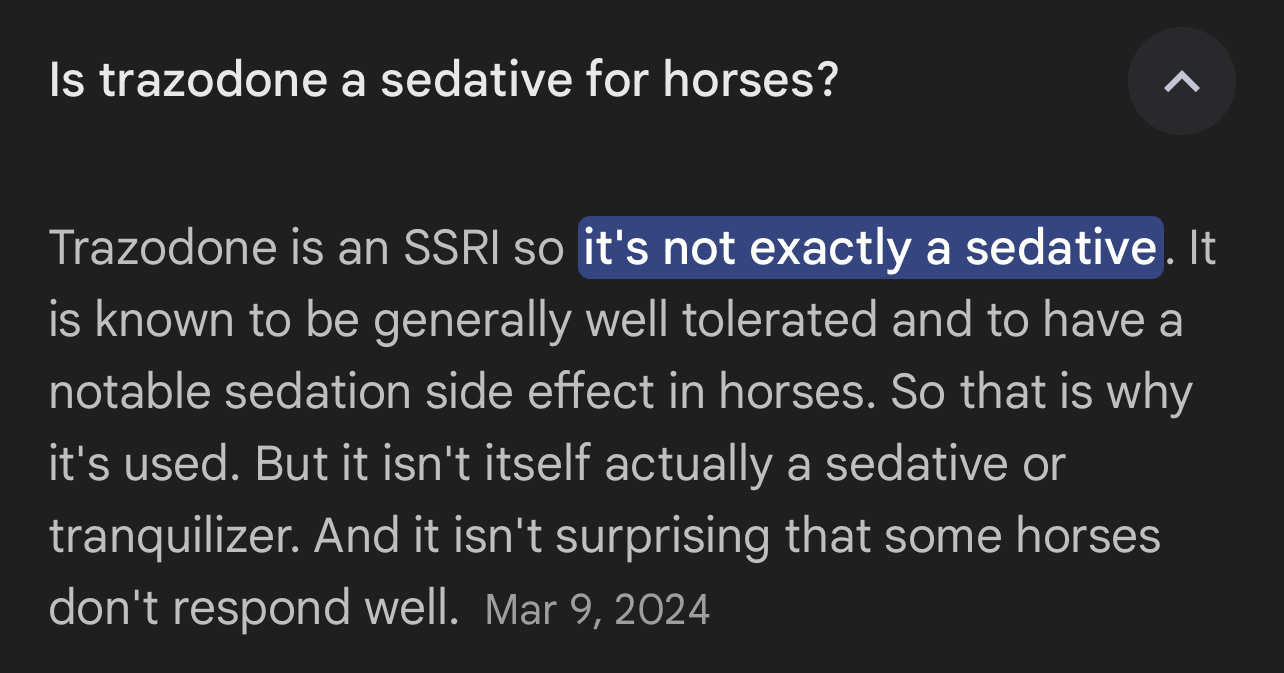
Task: Click the word "tranquilizer" in the answer
Action: point(174,537)
